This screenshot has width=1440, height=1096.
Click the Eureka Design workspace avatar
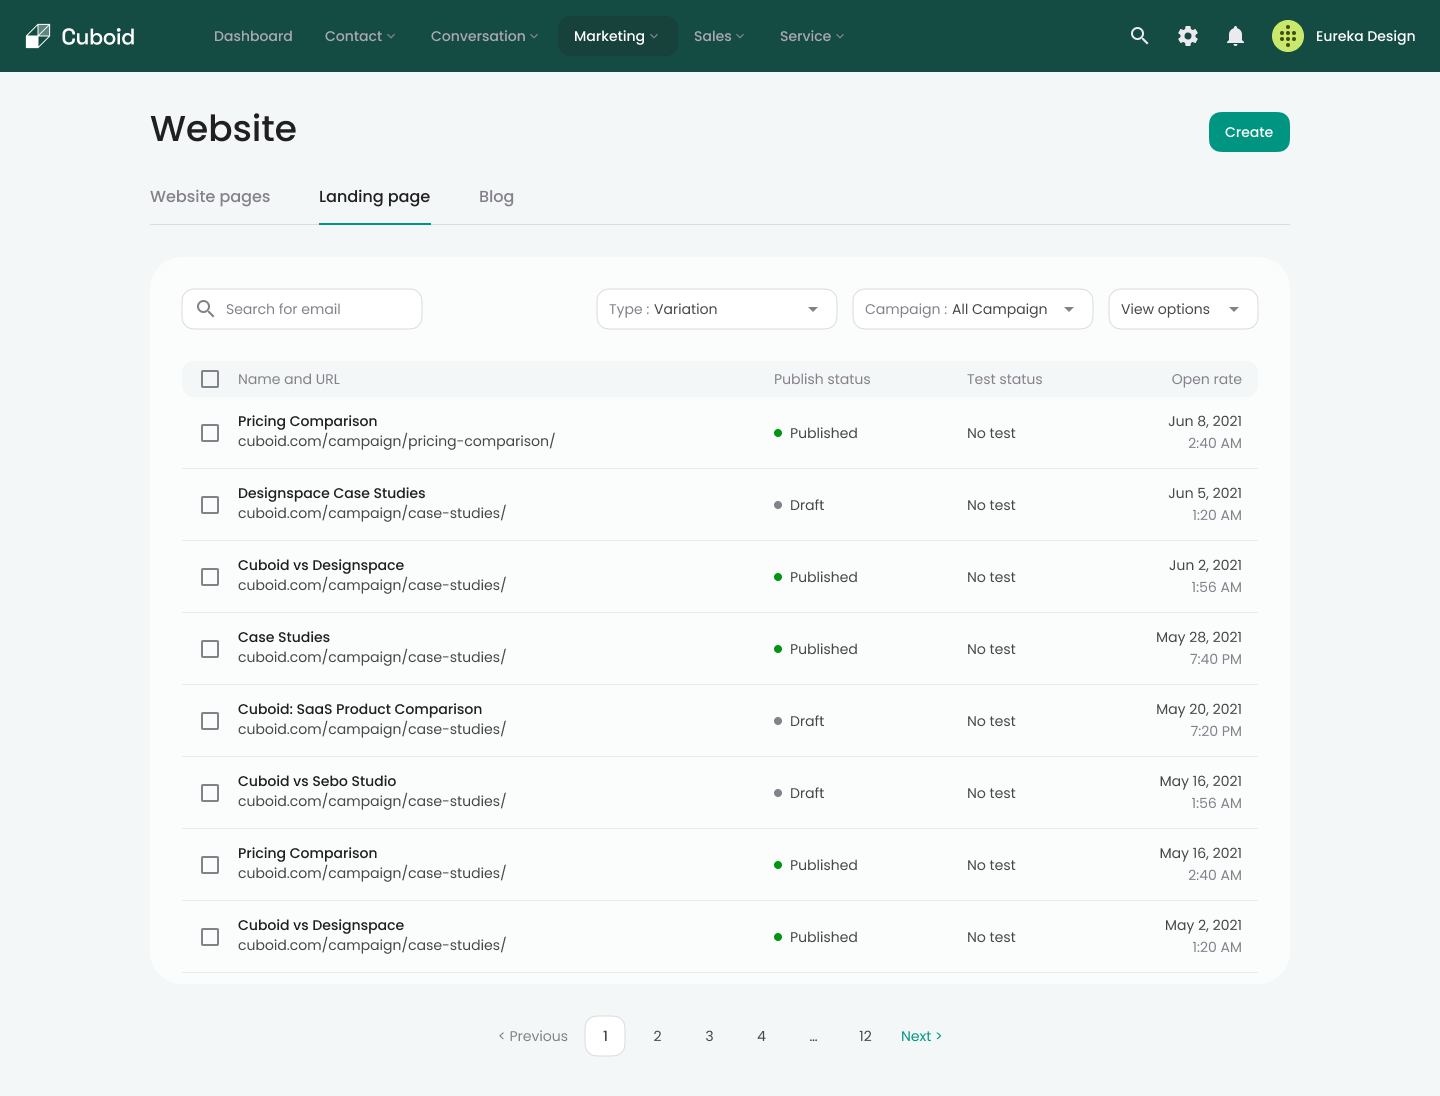pyautogui.click(x=1288, y=36)
